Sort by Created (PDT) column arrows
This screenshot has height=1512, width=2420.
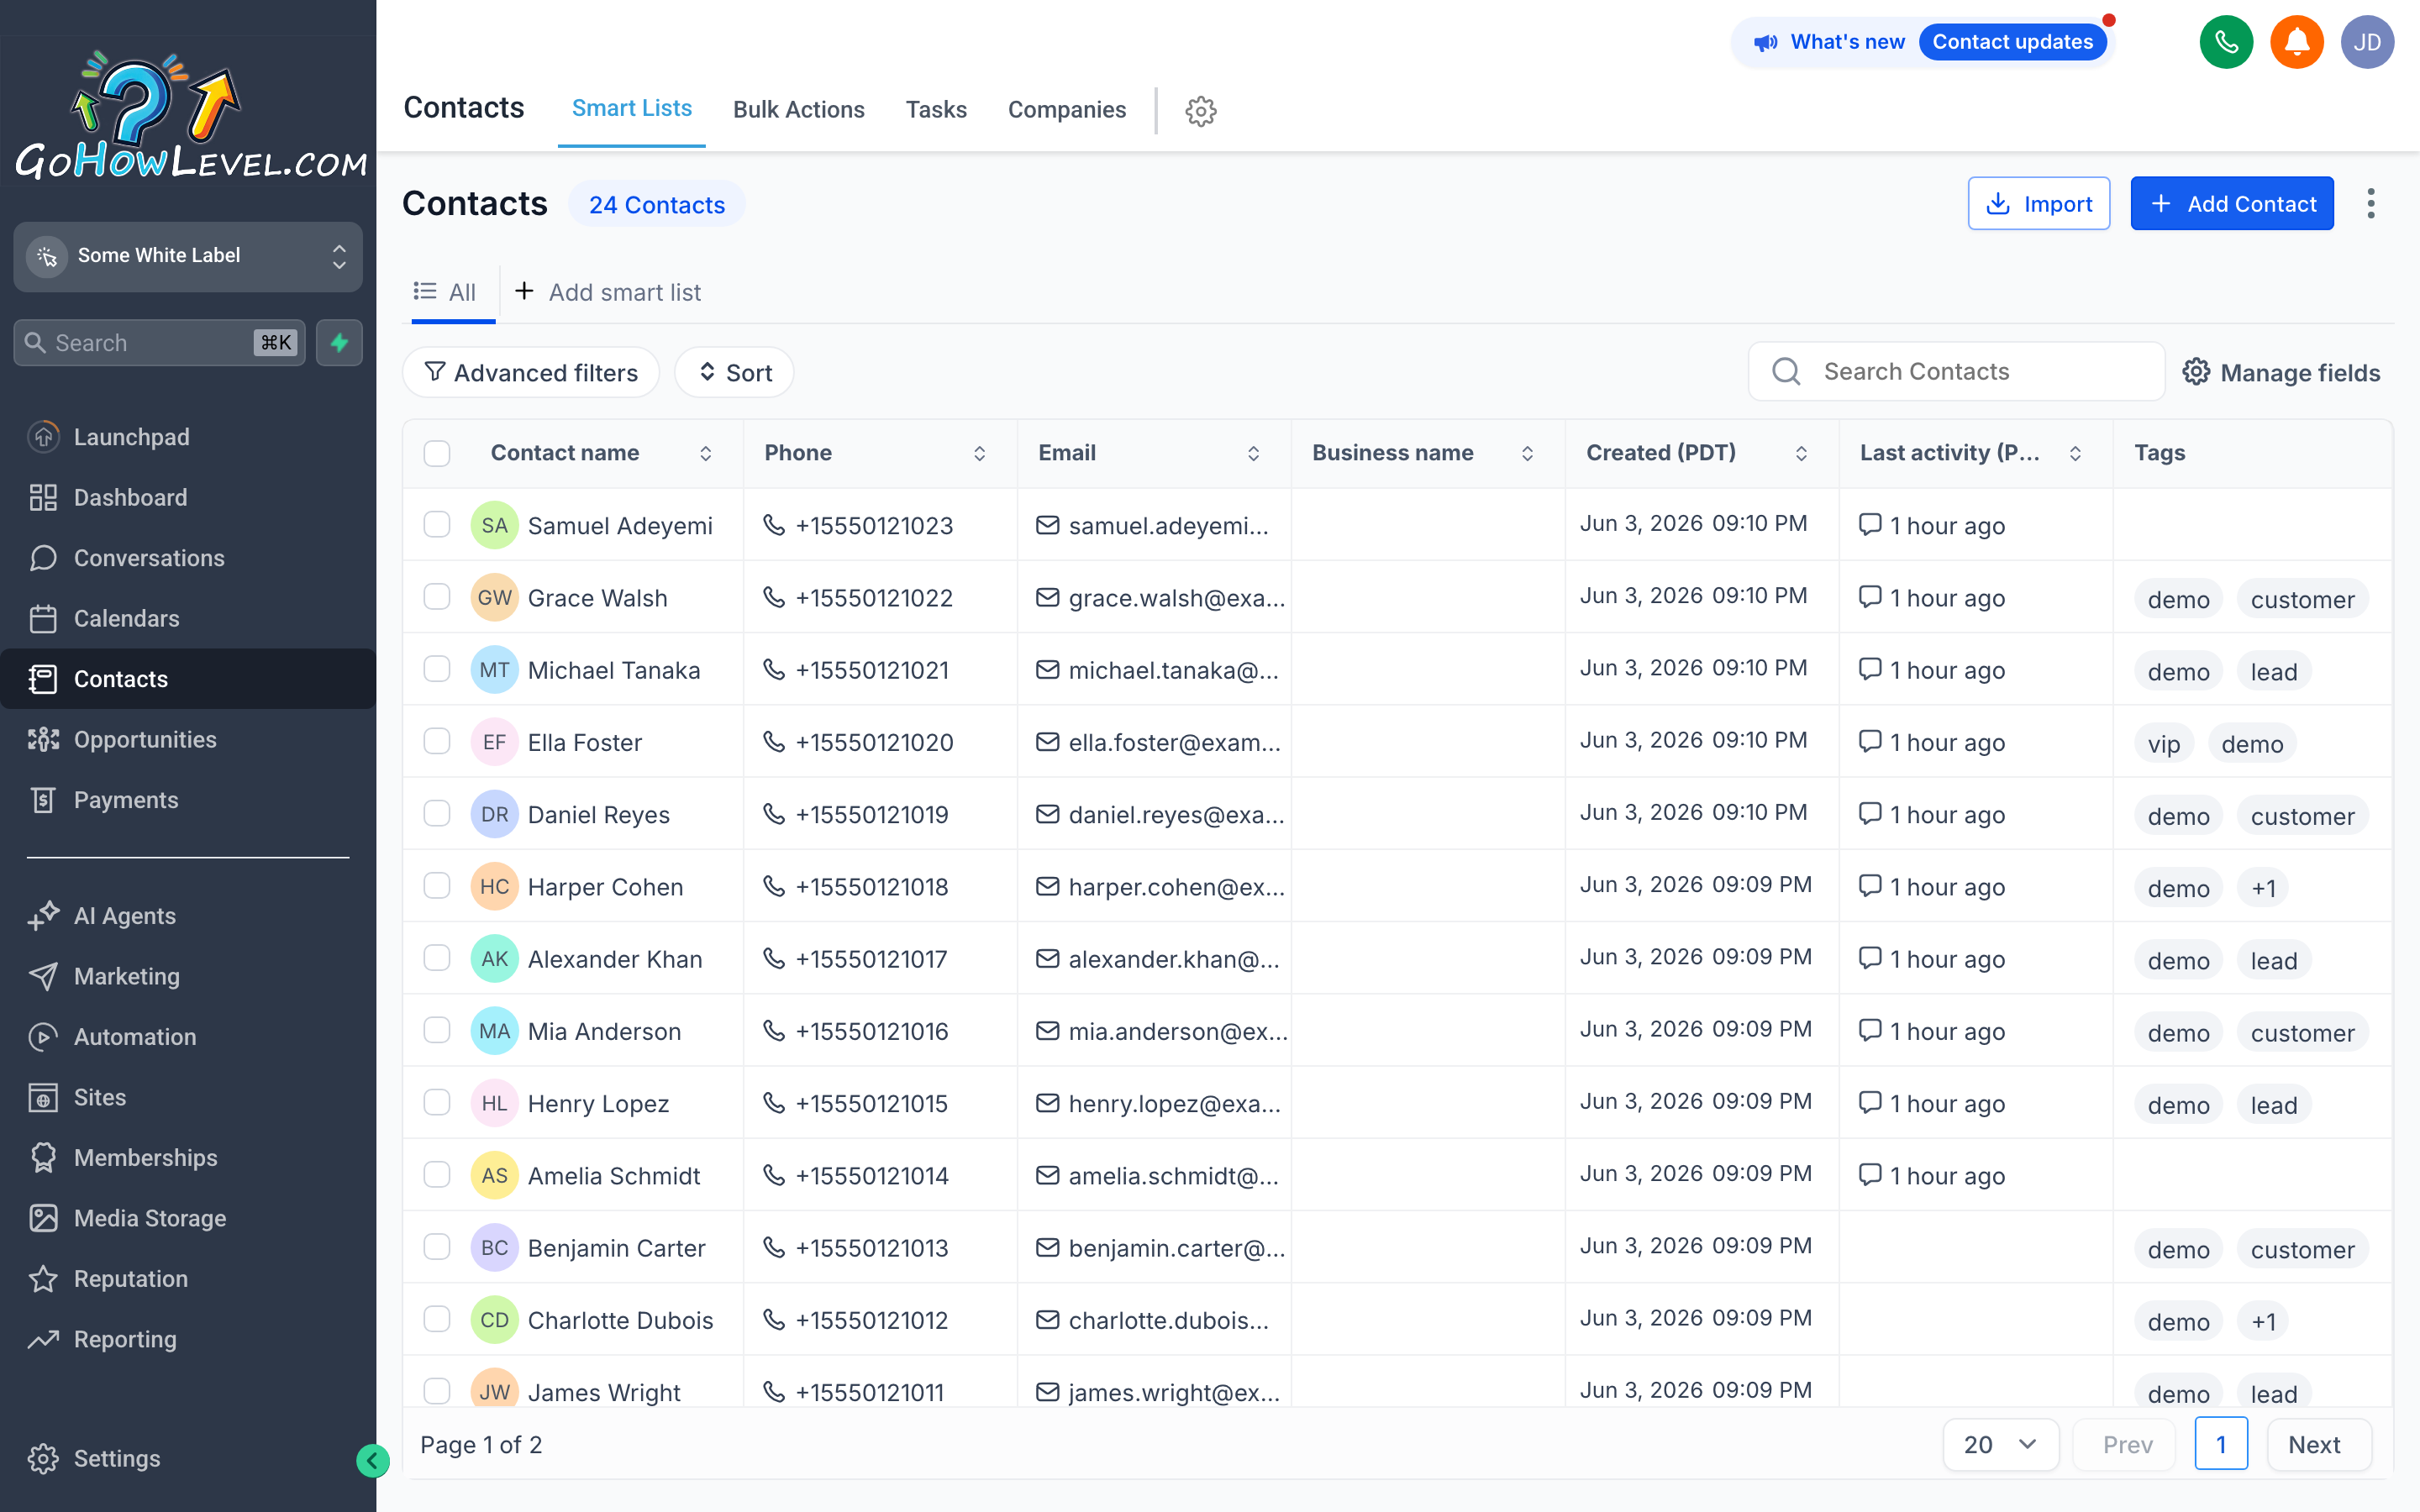pos(1801,453)
